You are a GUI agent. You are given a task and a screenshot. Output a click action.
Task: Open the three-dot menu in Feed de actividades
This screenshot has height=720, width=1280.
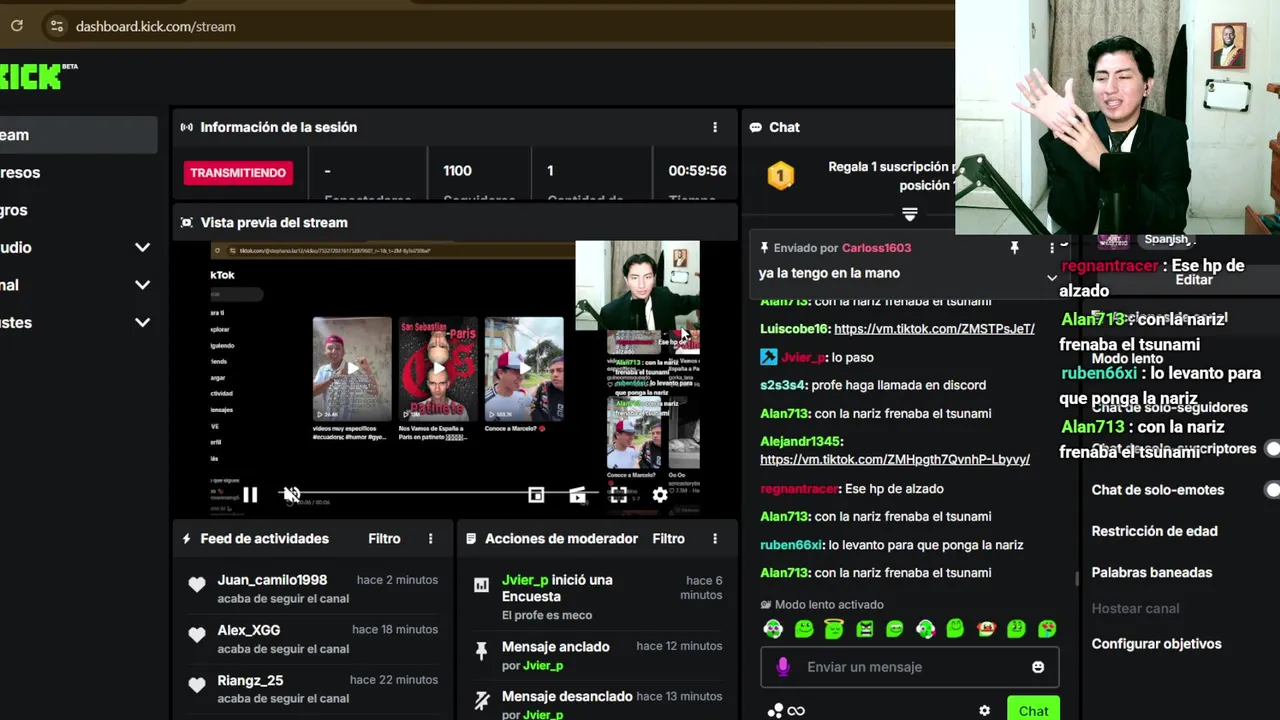click(431, 539)
